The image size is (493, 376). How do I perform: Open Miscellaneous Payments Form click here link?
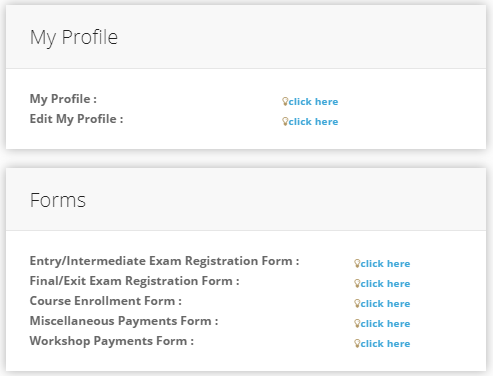[x=385, y=324]
